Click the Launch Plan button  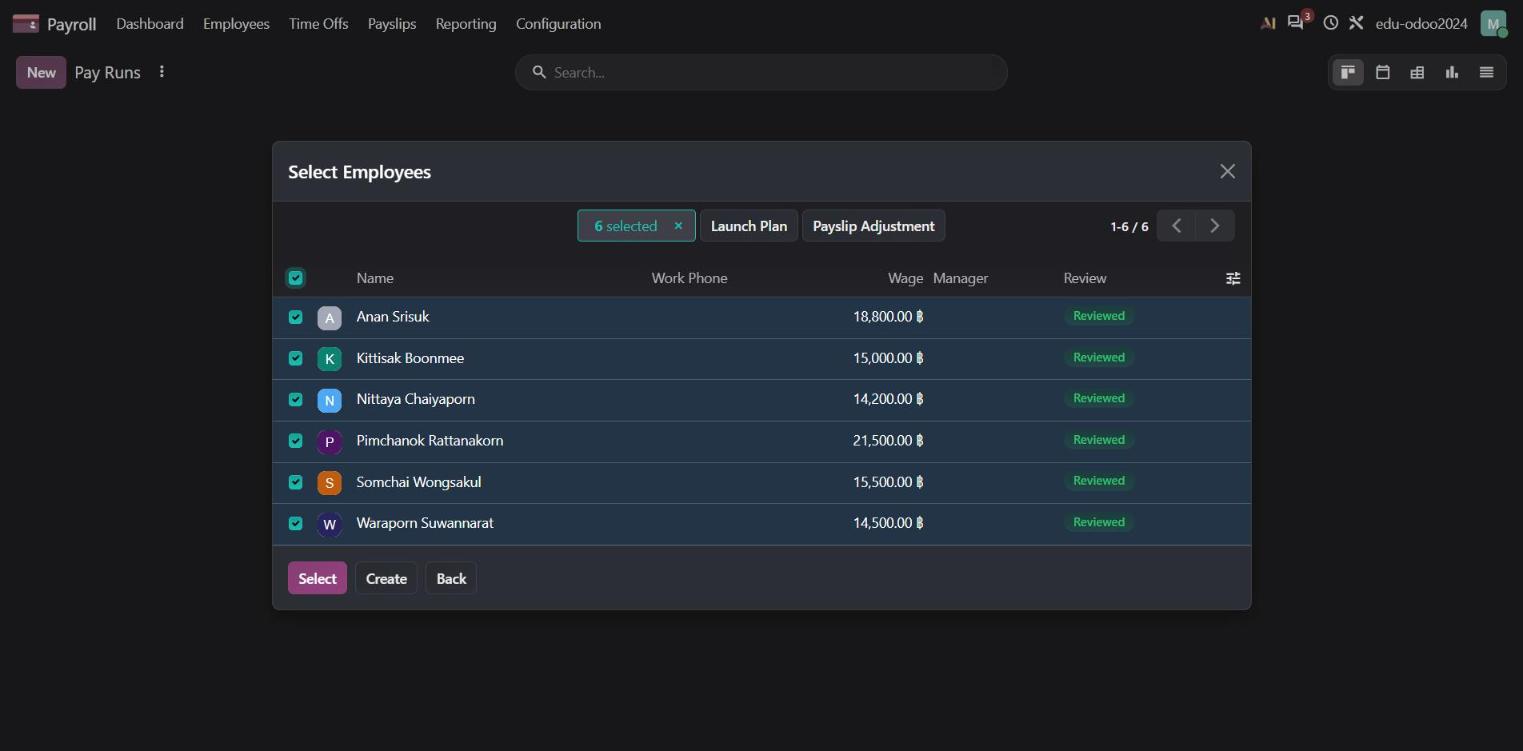tap(749, 226)
